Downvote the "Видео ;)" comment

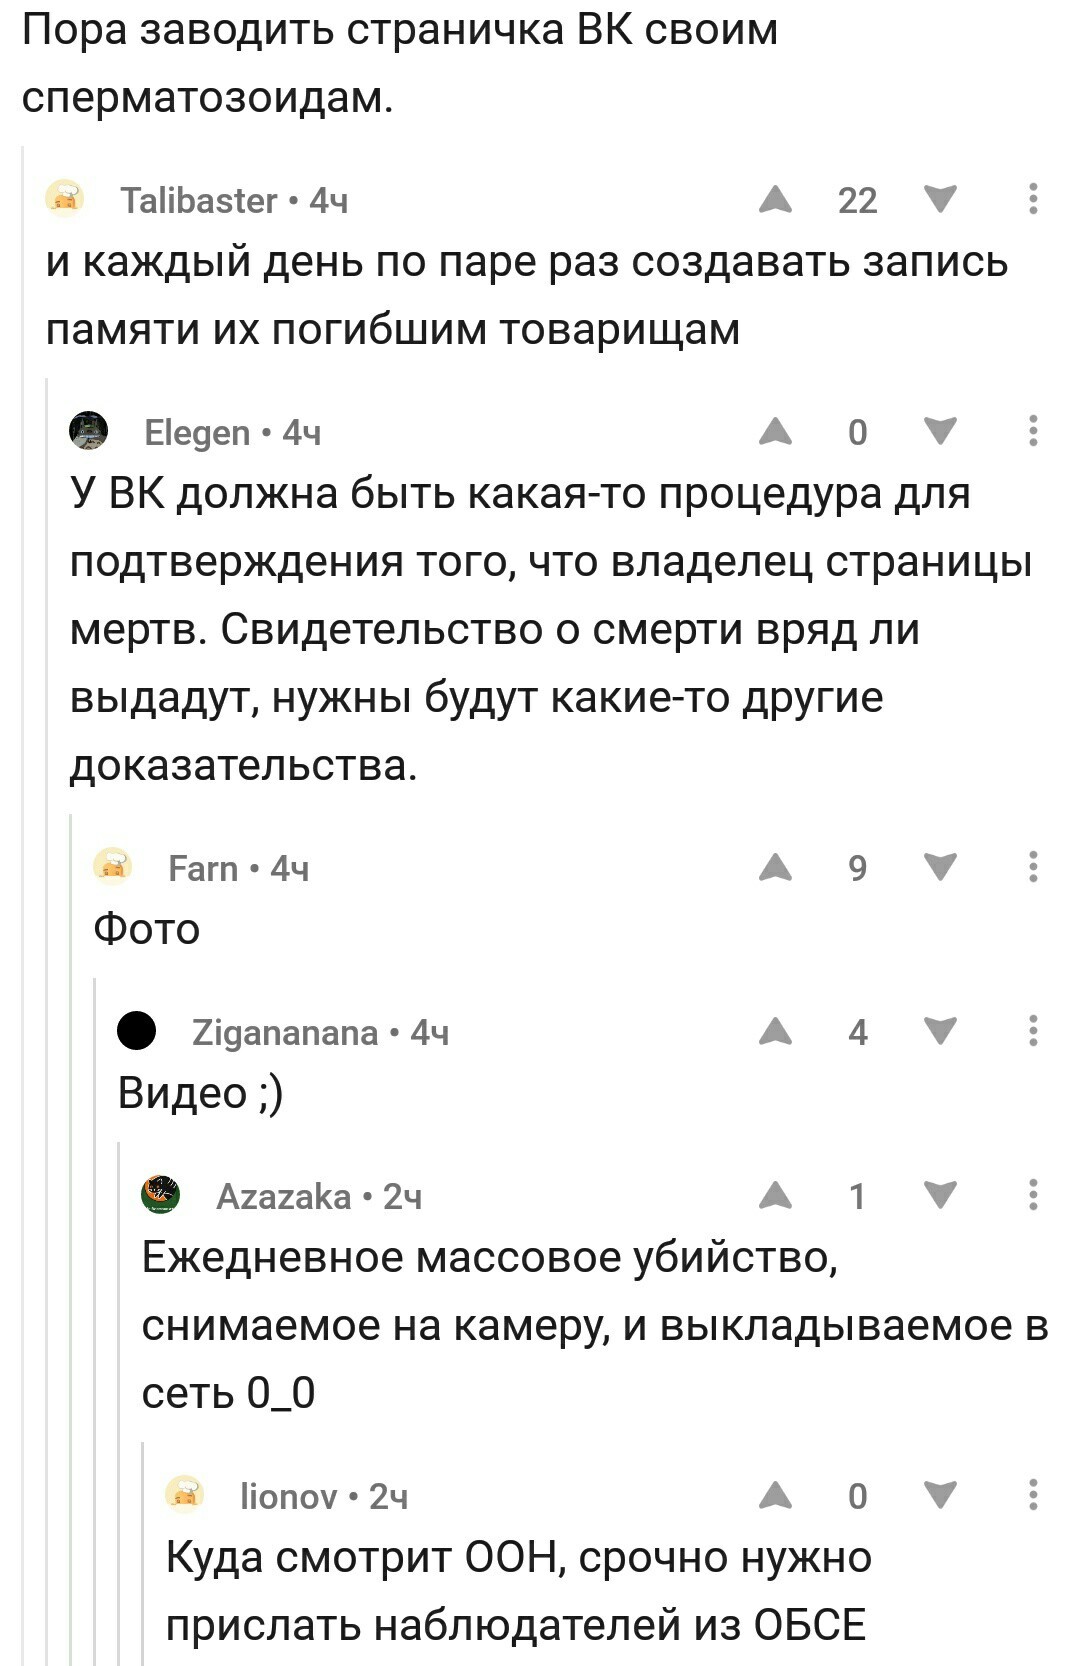click(940, 1032)
